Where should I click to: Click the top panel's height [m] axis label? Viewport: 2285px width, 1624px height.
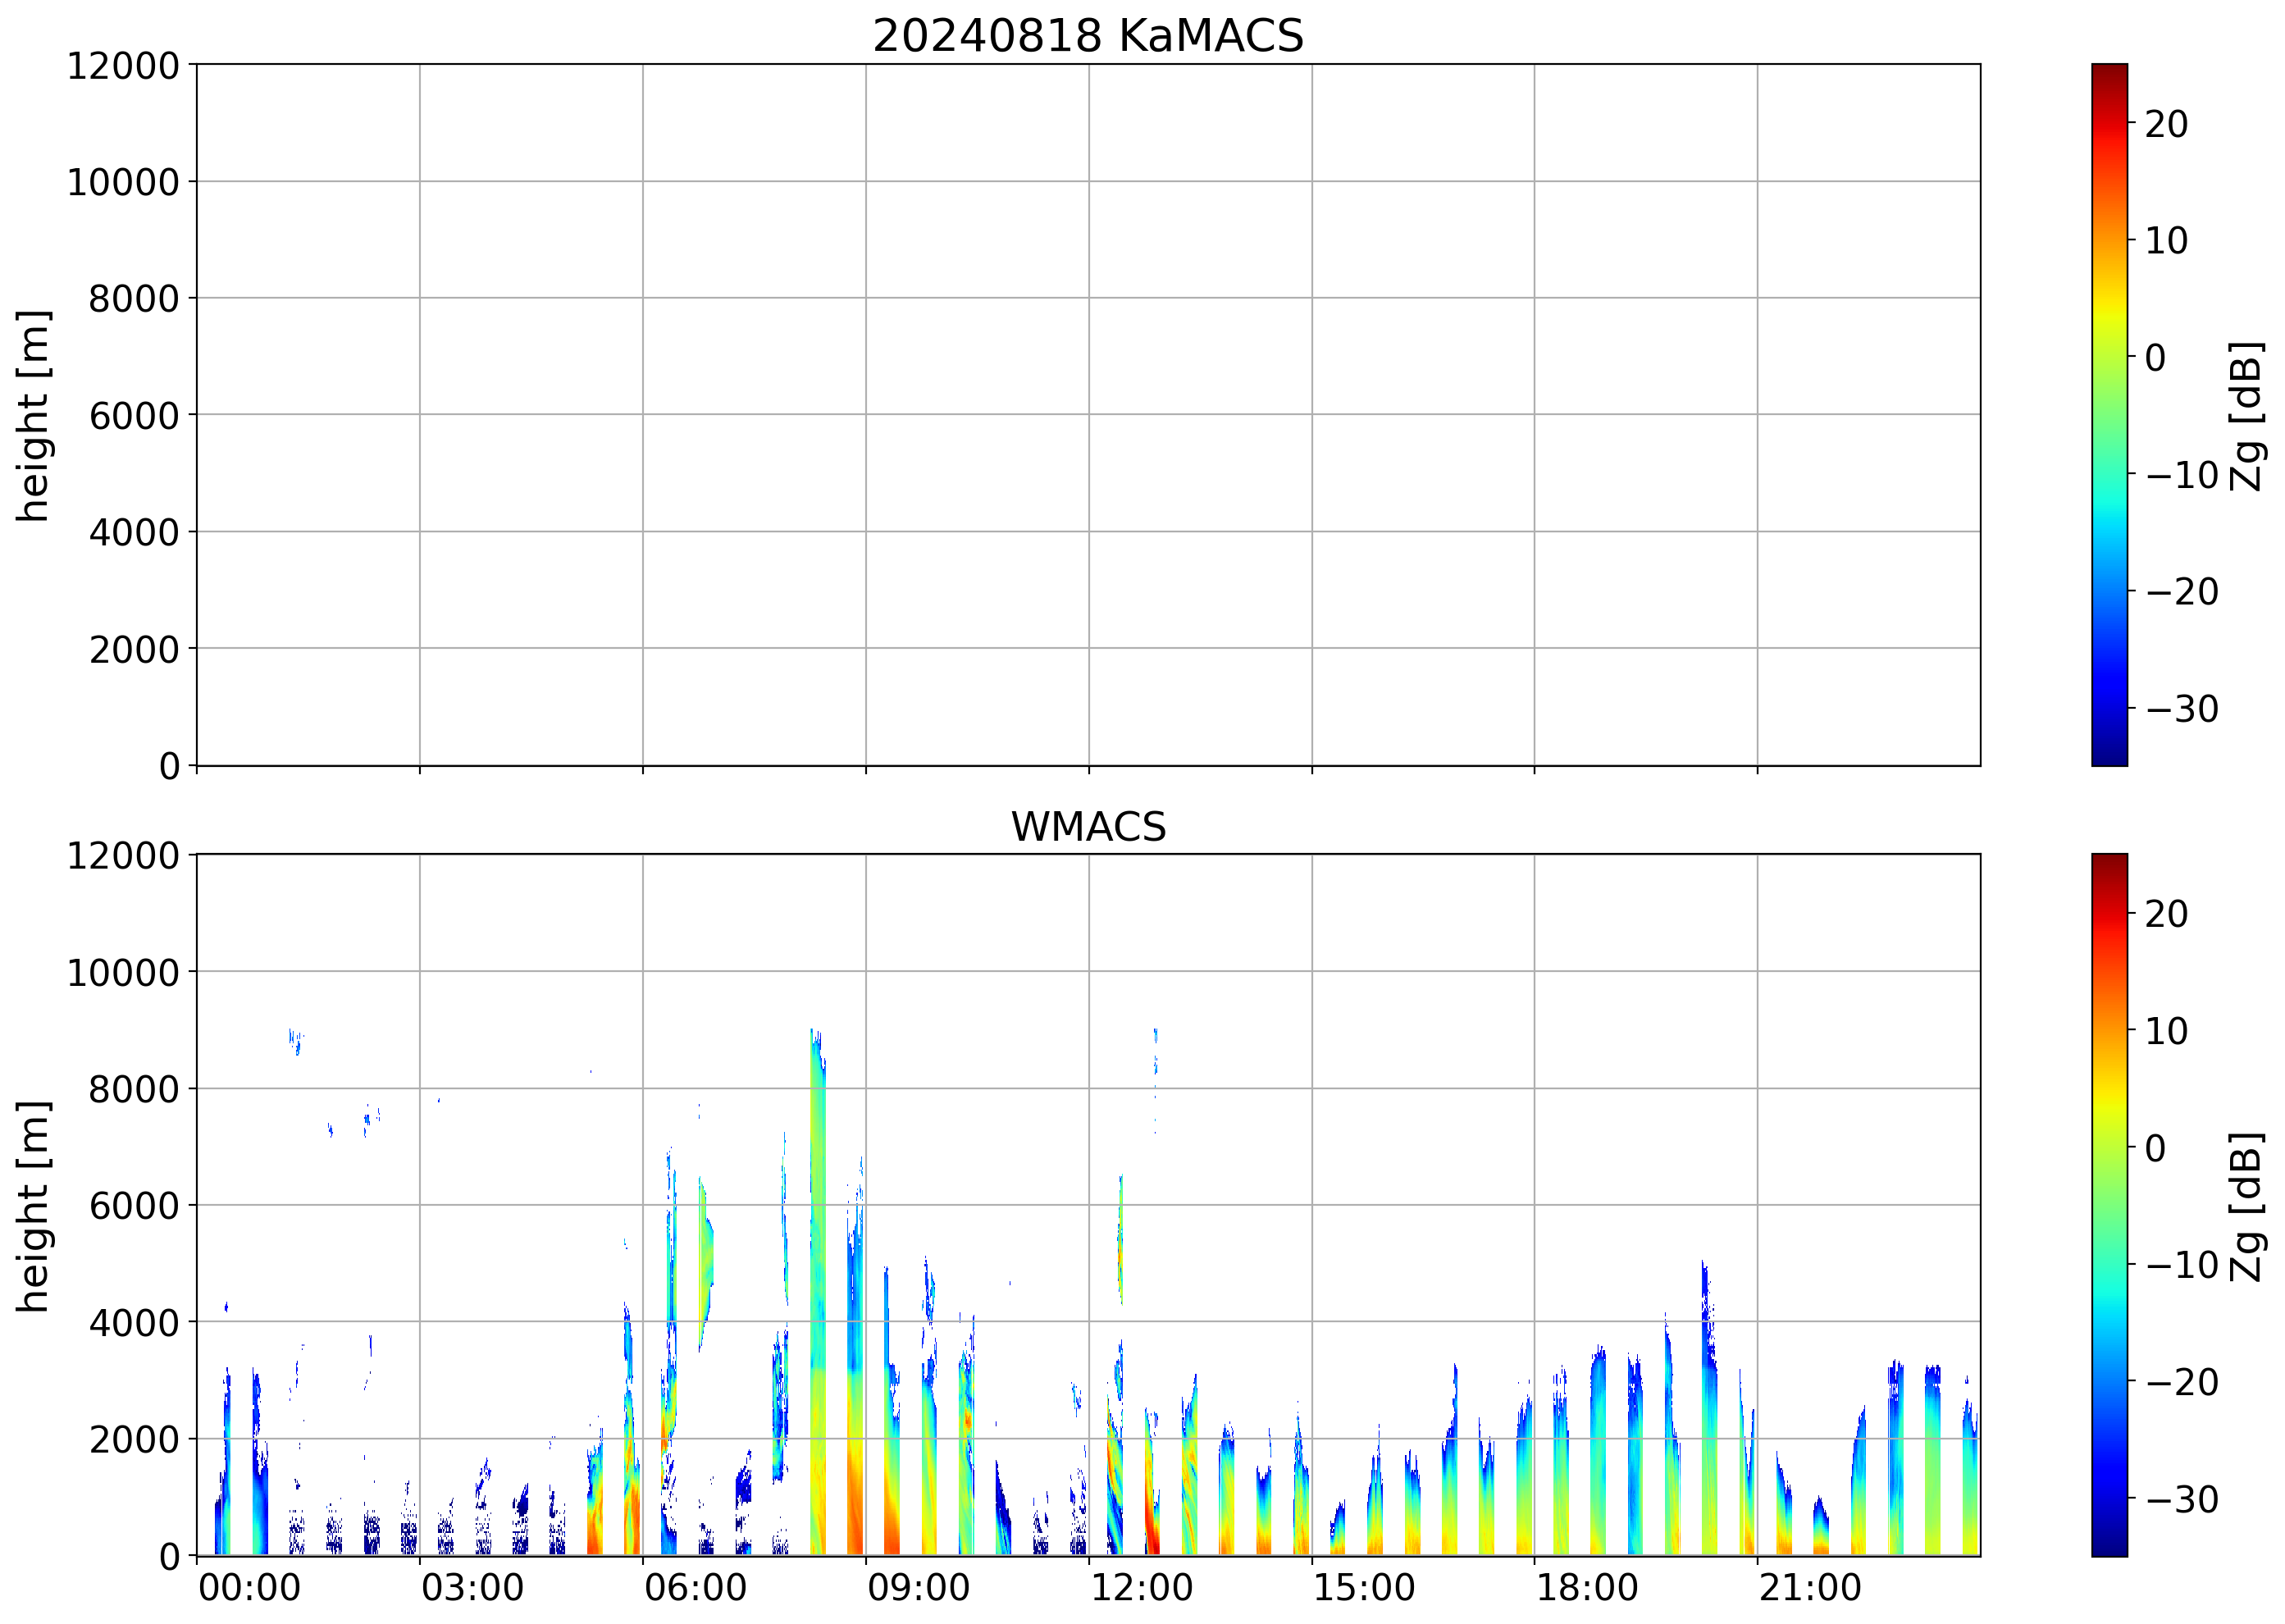pos(33,415)
